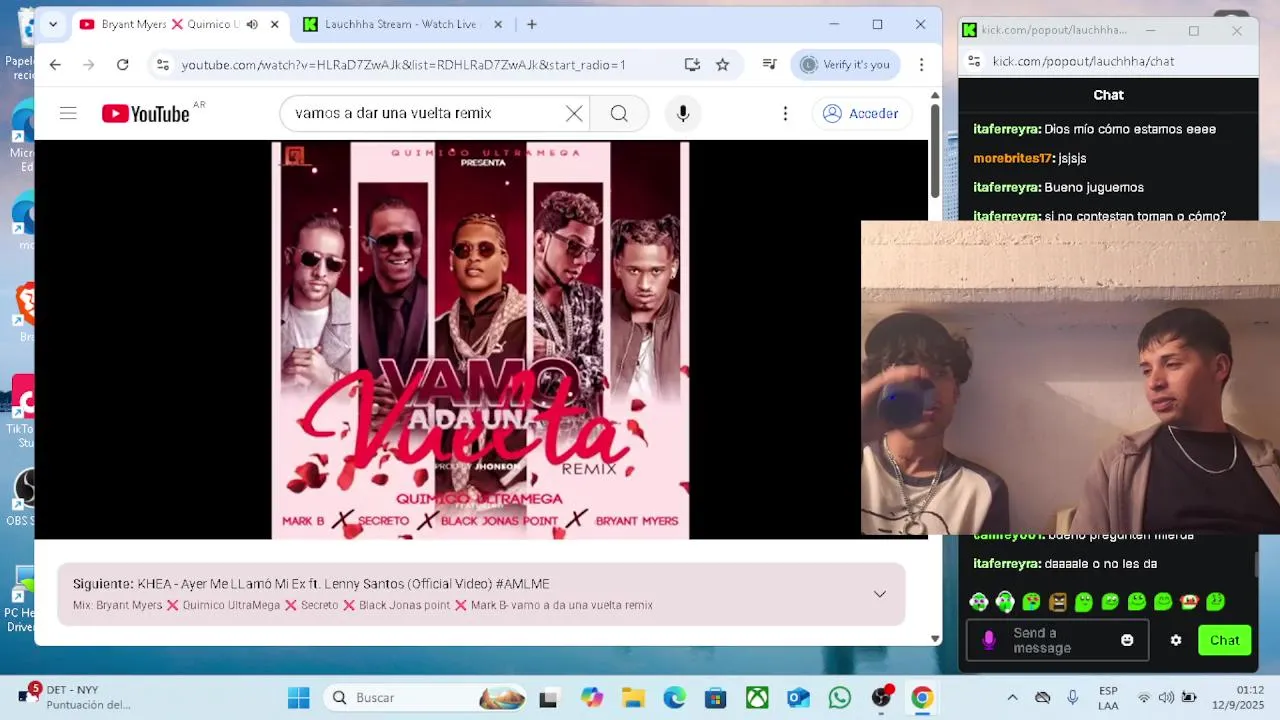
Task: Open a new Chrome tab
Action: tap(532, 24)
